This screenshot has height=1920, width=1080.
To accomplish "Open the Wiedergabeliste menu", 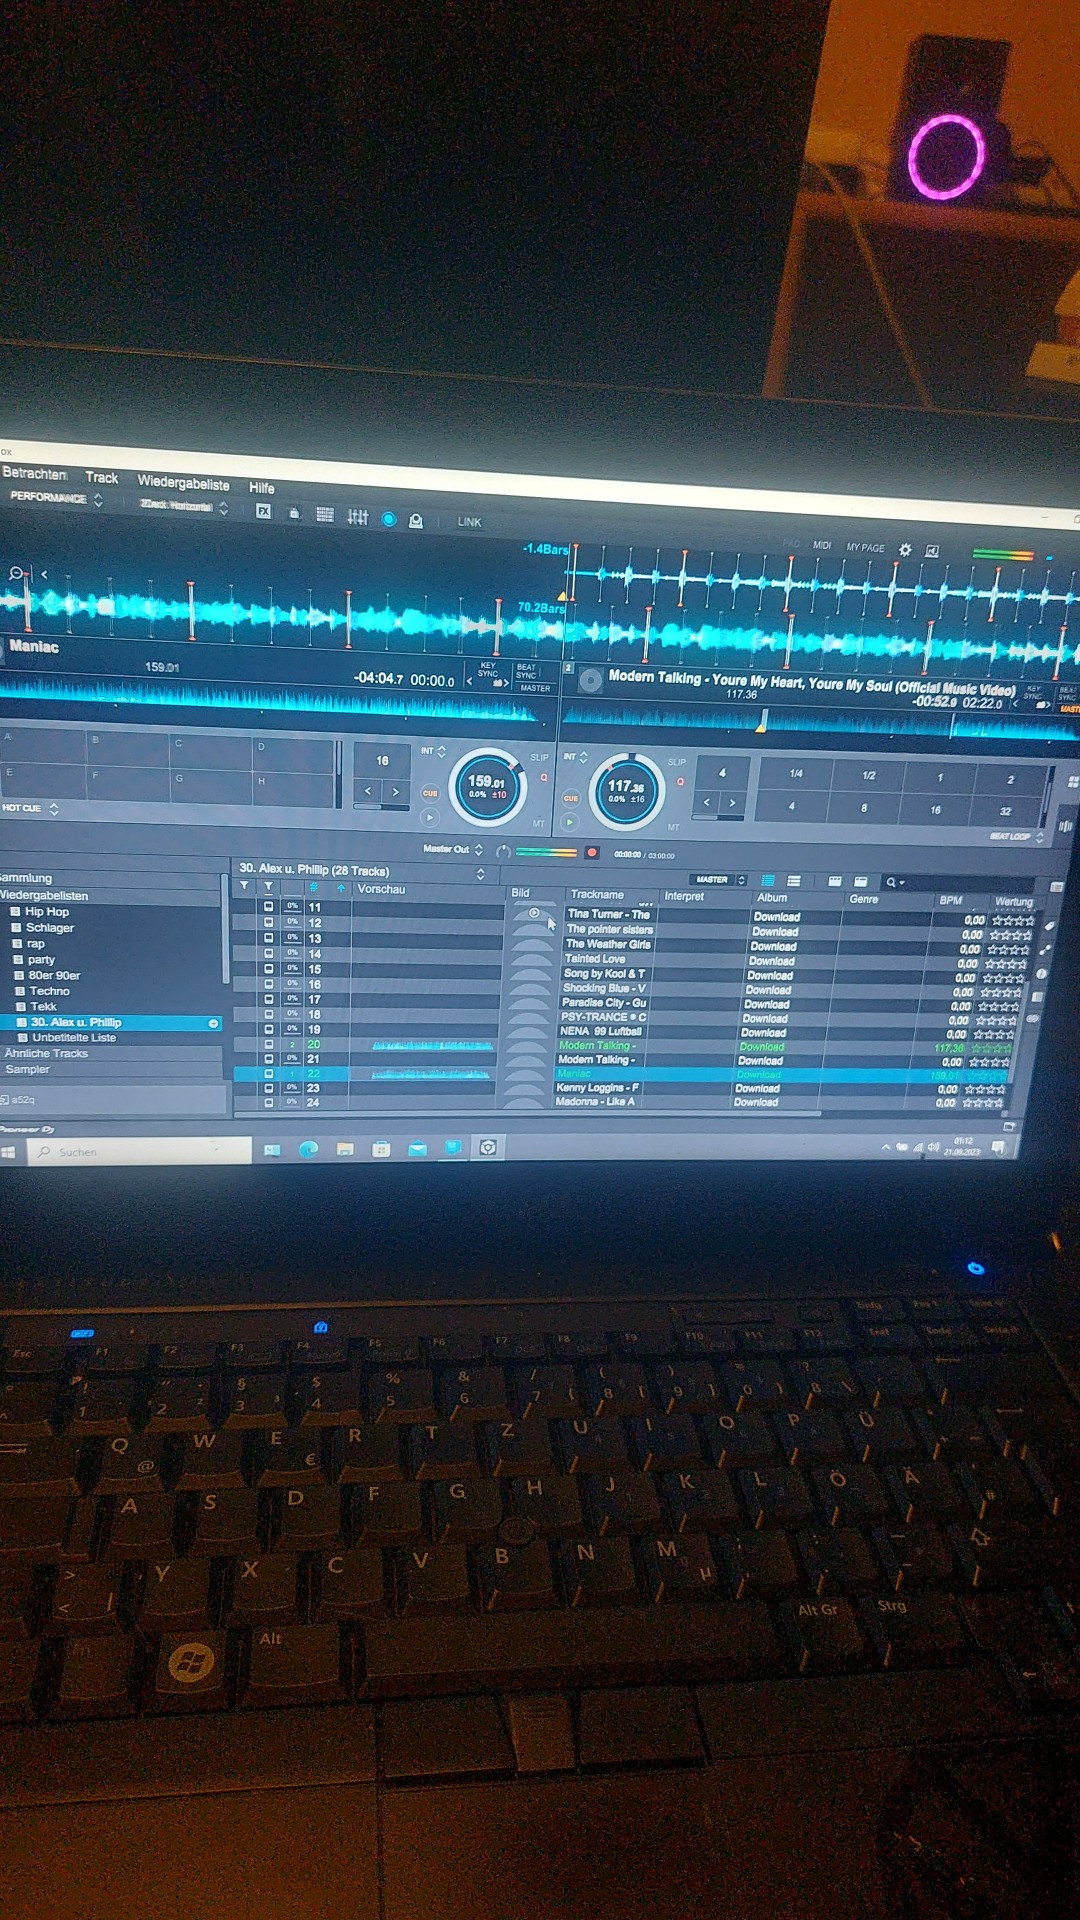I will coord(183,483).
